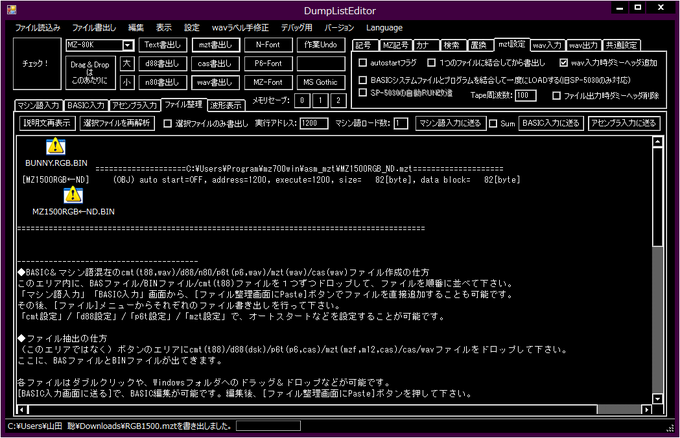
Task: Click the Tape周波数 input field
Action: coord(526,95)
